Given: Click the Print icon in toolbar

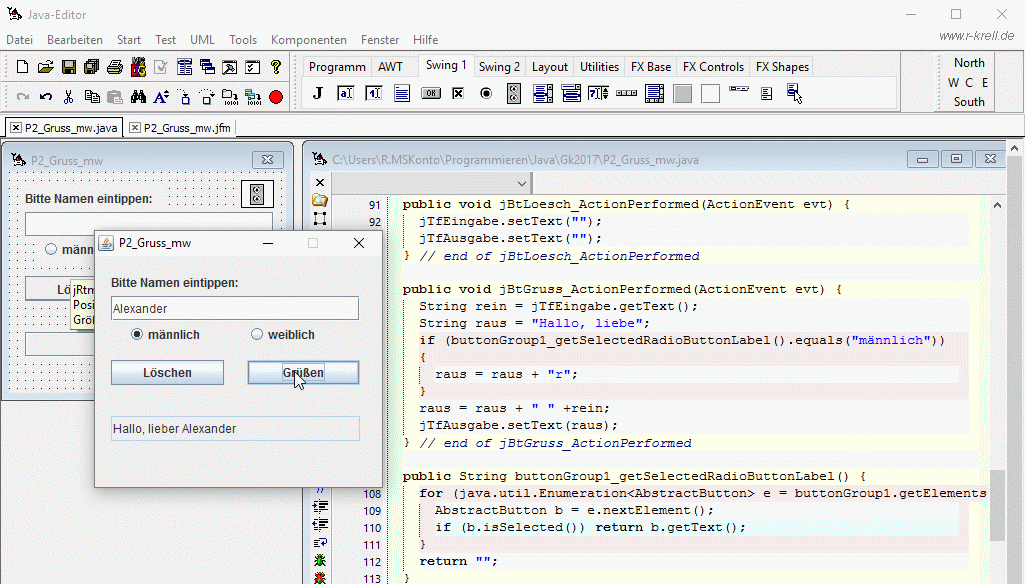Looking at the screenshot, I should click(x=115, y=67).
